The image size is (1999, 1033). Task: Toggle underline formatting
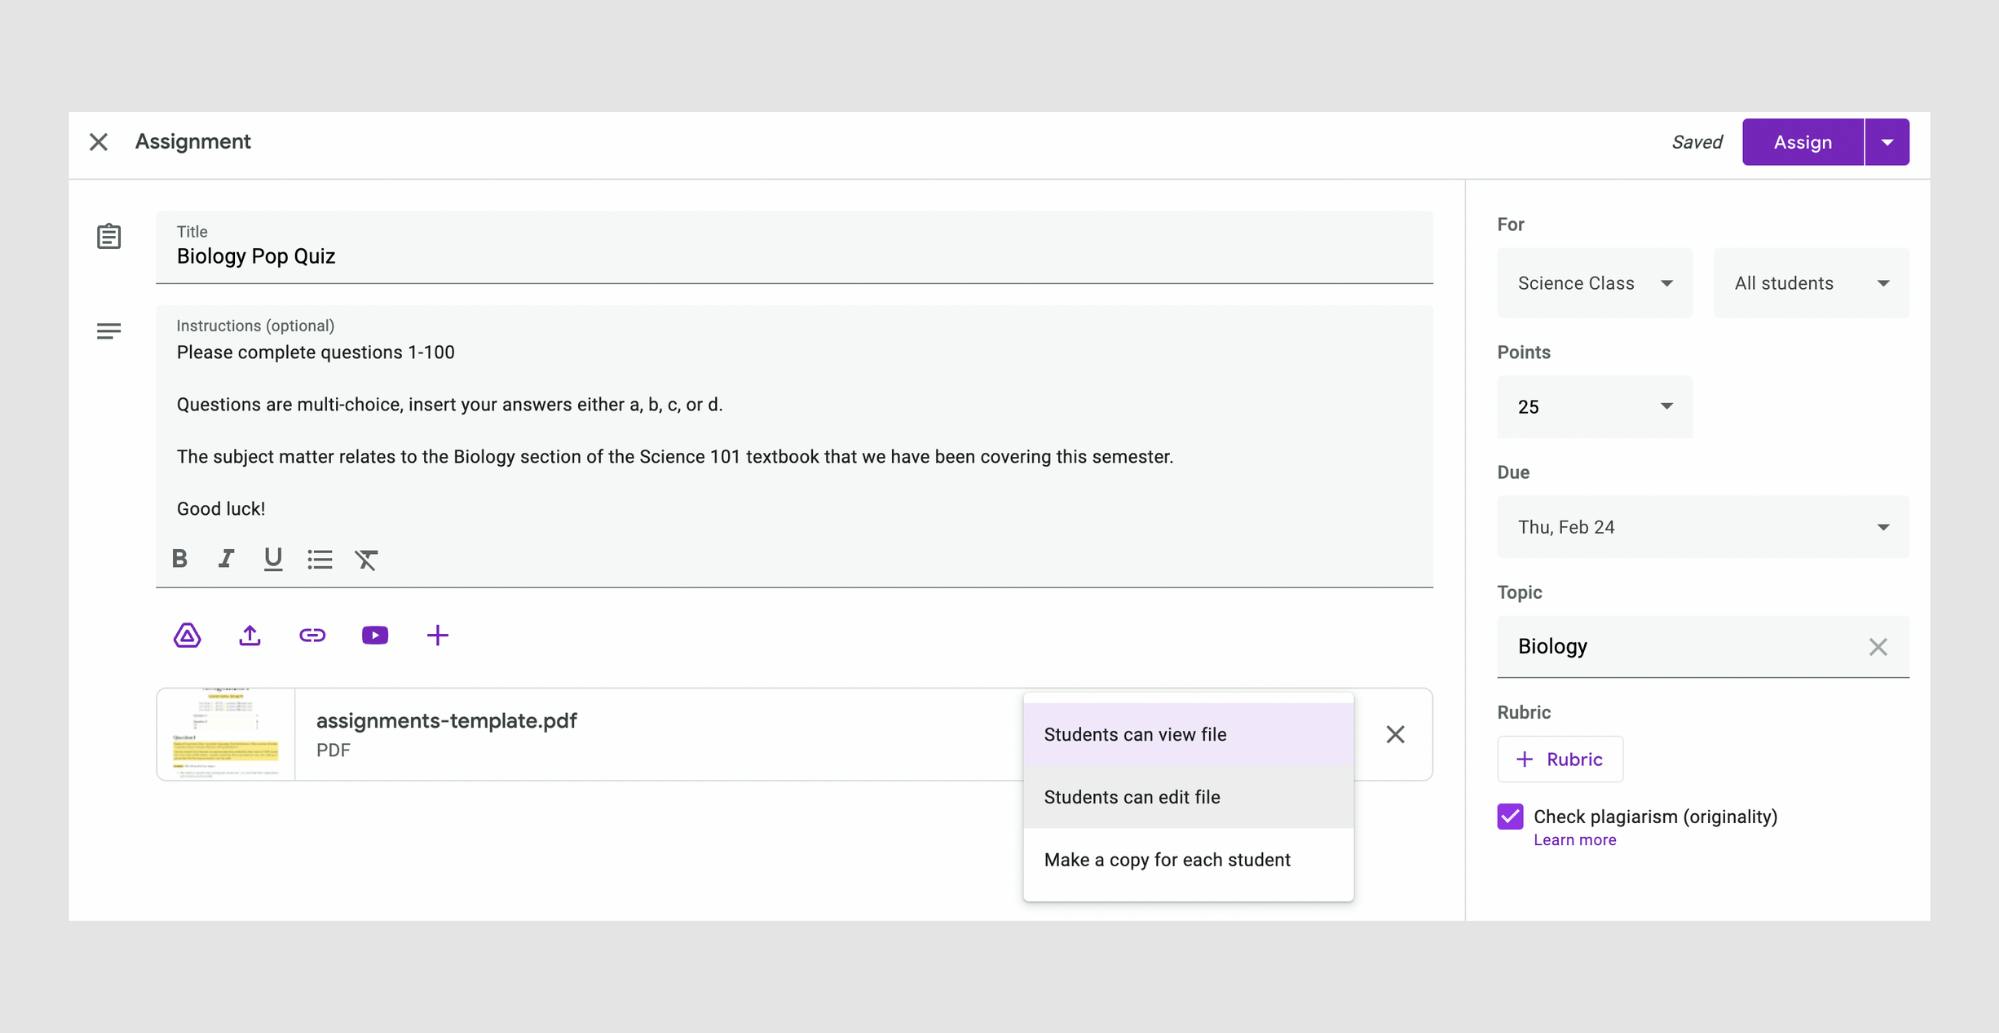point(273,559)
